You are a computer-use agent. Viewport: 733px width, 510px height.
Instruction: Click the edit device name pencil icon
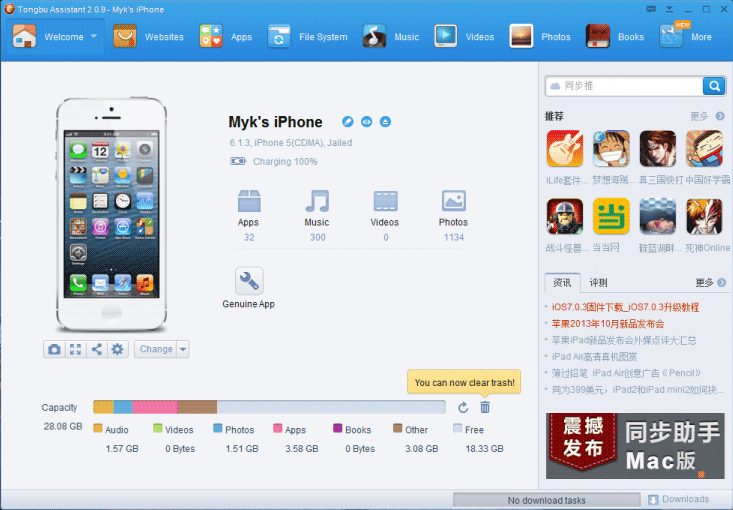coord(347,122)
